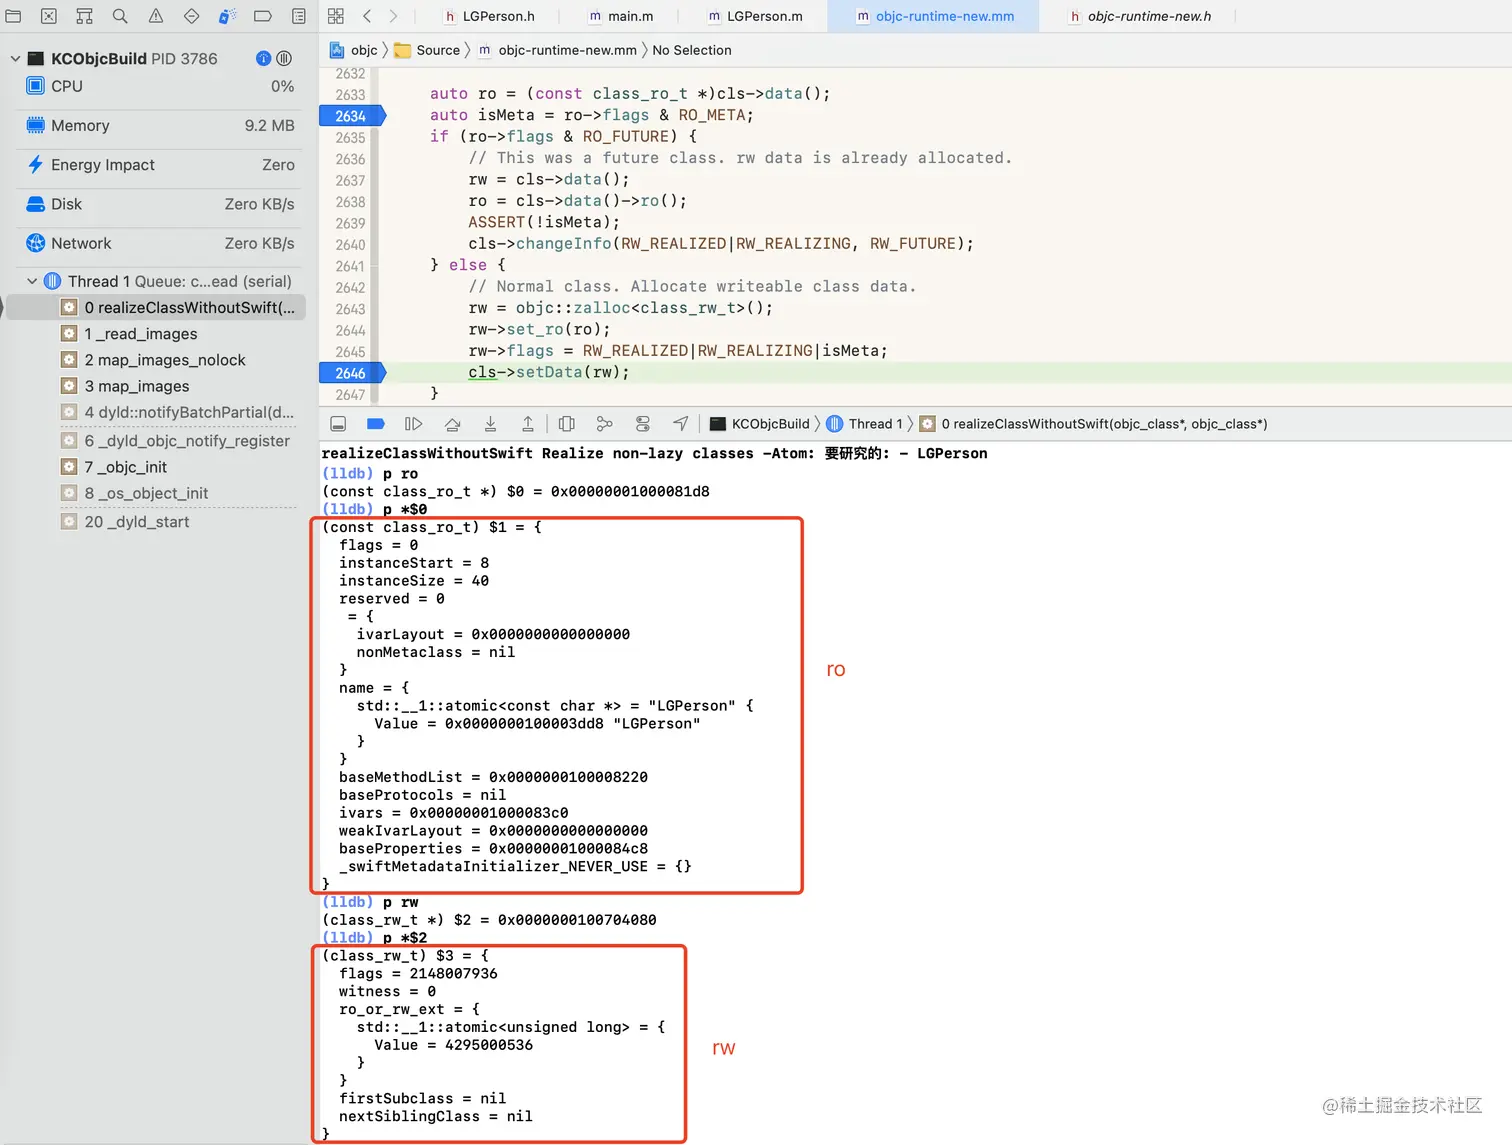Open the objc-runtime-new.mm file breadcrumb
Screen dimensions: 1512x1145
tap(557, 50)
